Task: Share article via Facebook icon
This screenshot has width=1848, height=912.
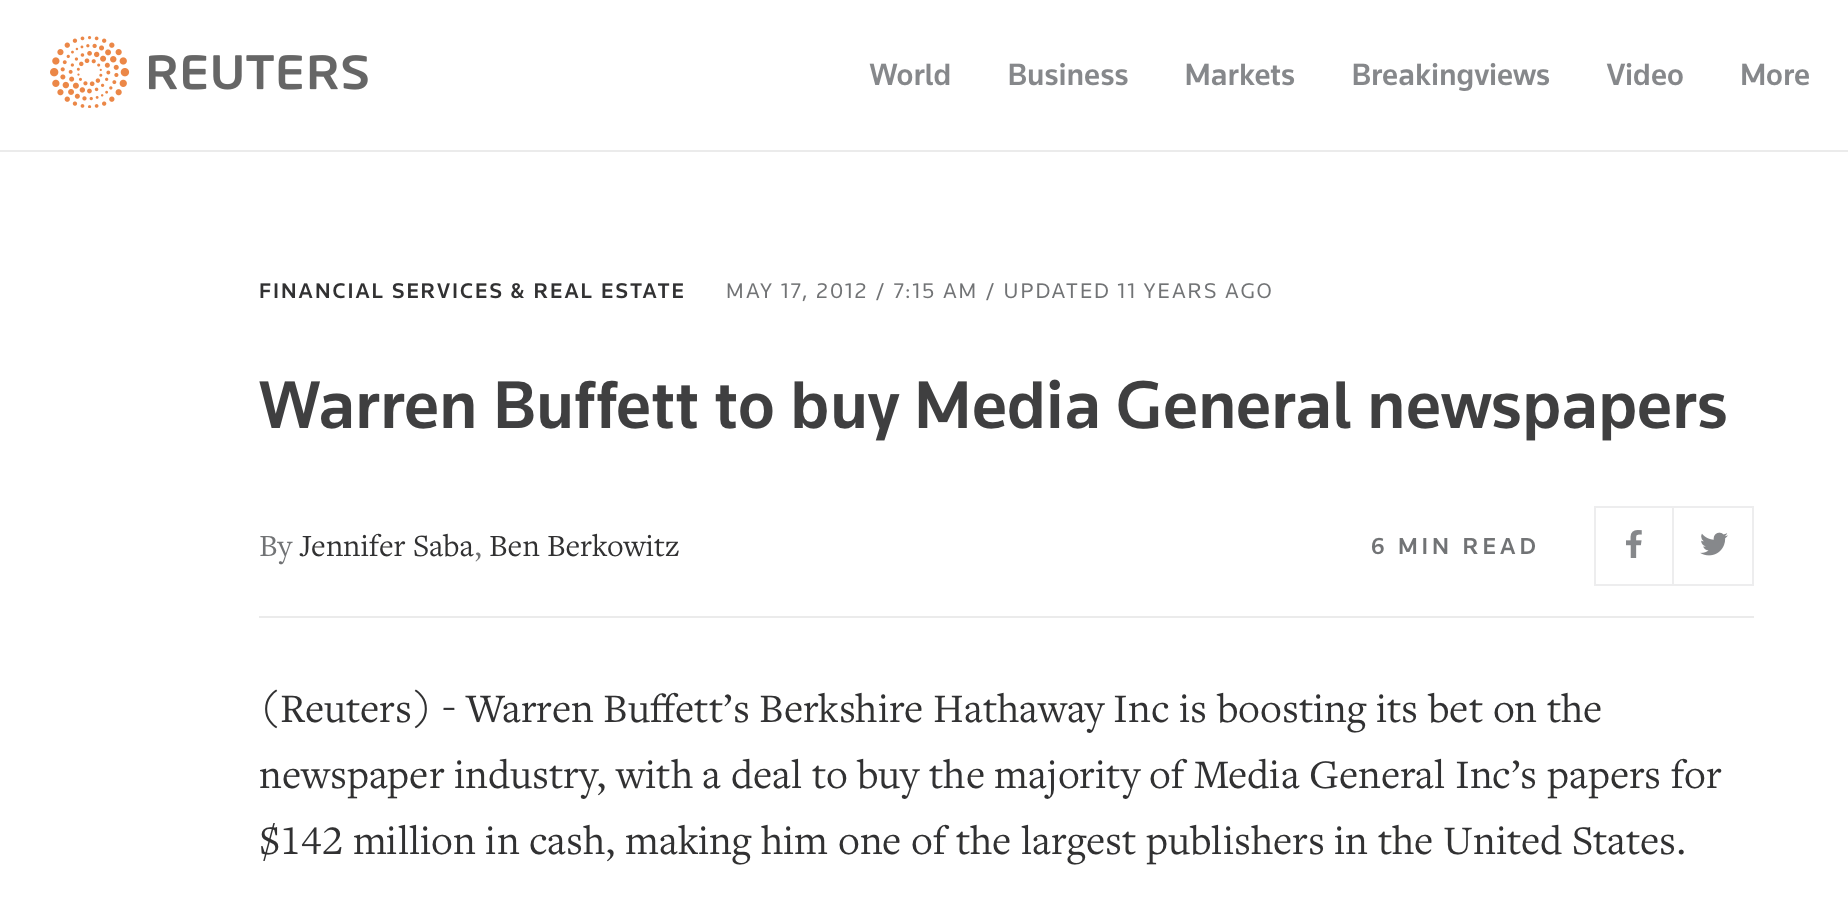Action: (1634, 545)
